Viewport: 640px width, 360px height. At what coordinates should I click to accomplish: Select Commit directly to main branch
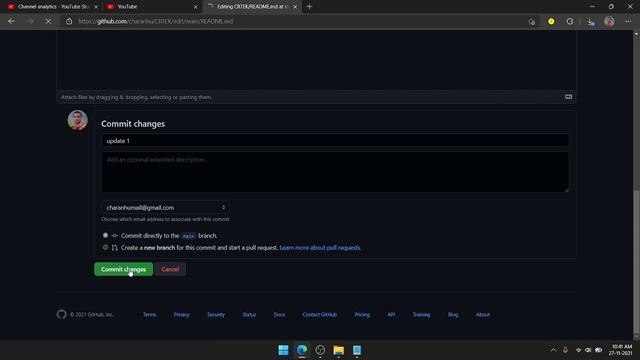coord(105,236)
